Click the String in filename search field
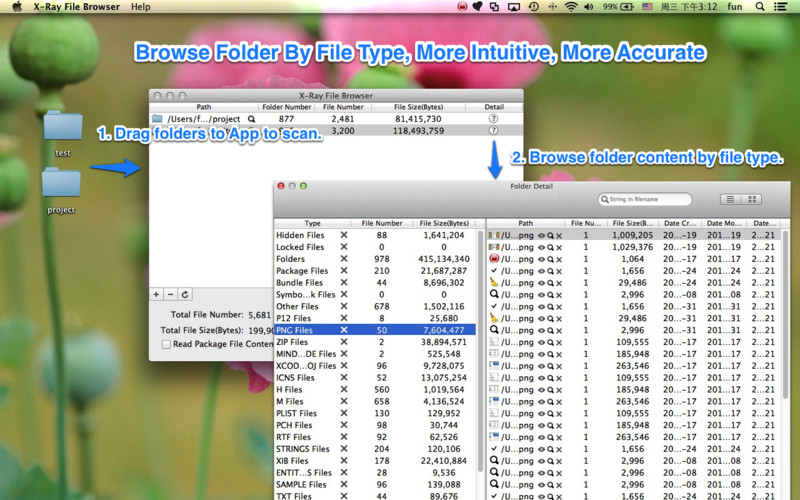 [x=650, y=199]
